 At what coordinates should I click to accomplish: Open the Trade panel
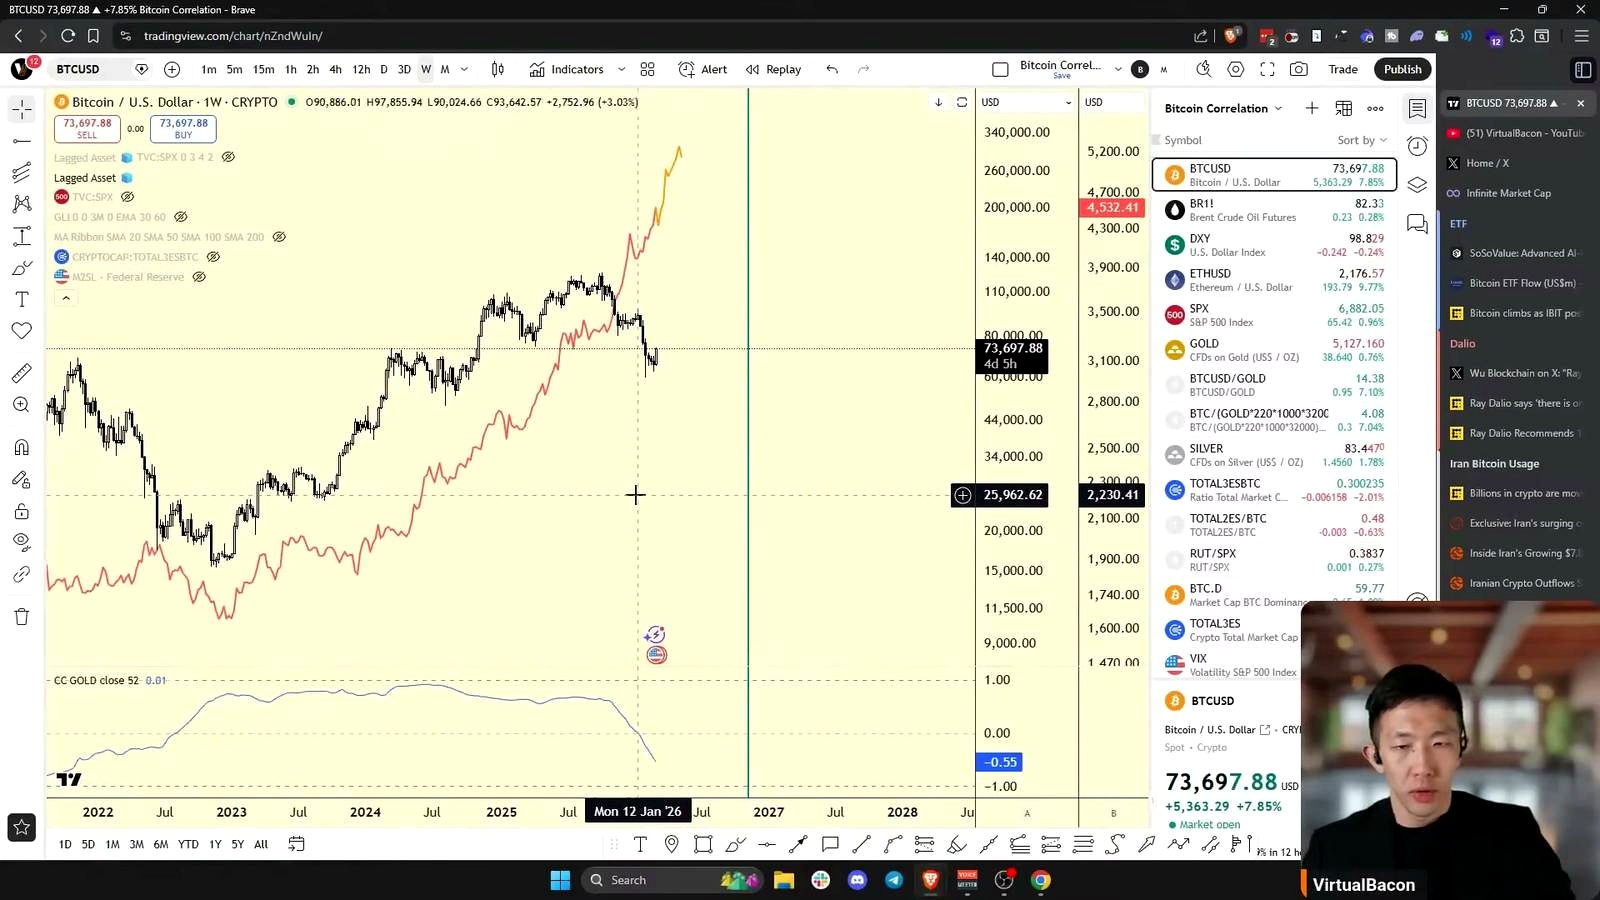click(1343, 69)
